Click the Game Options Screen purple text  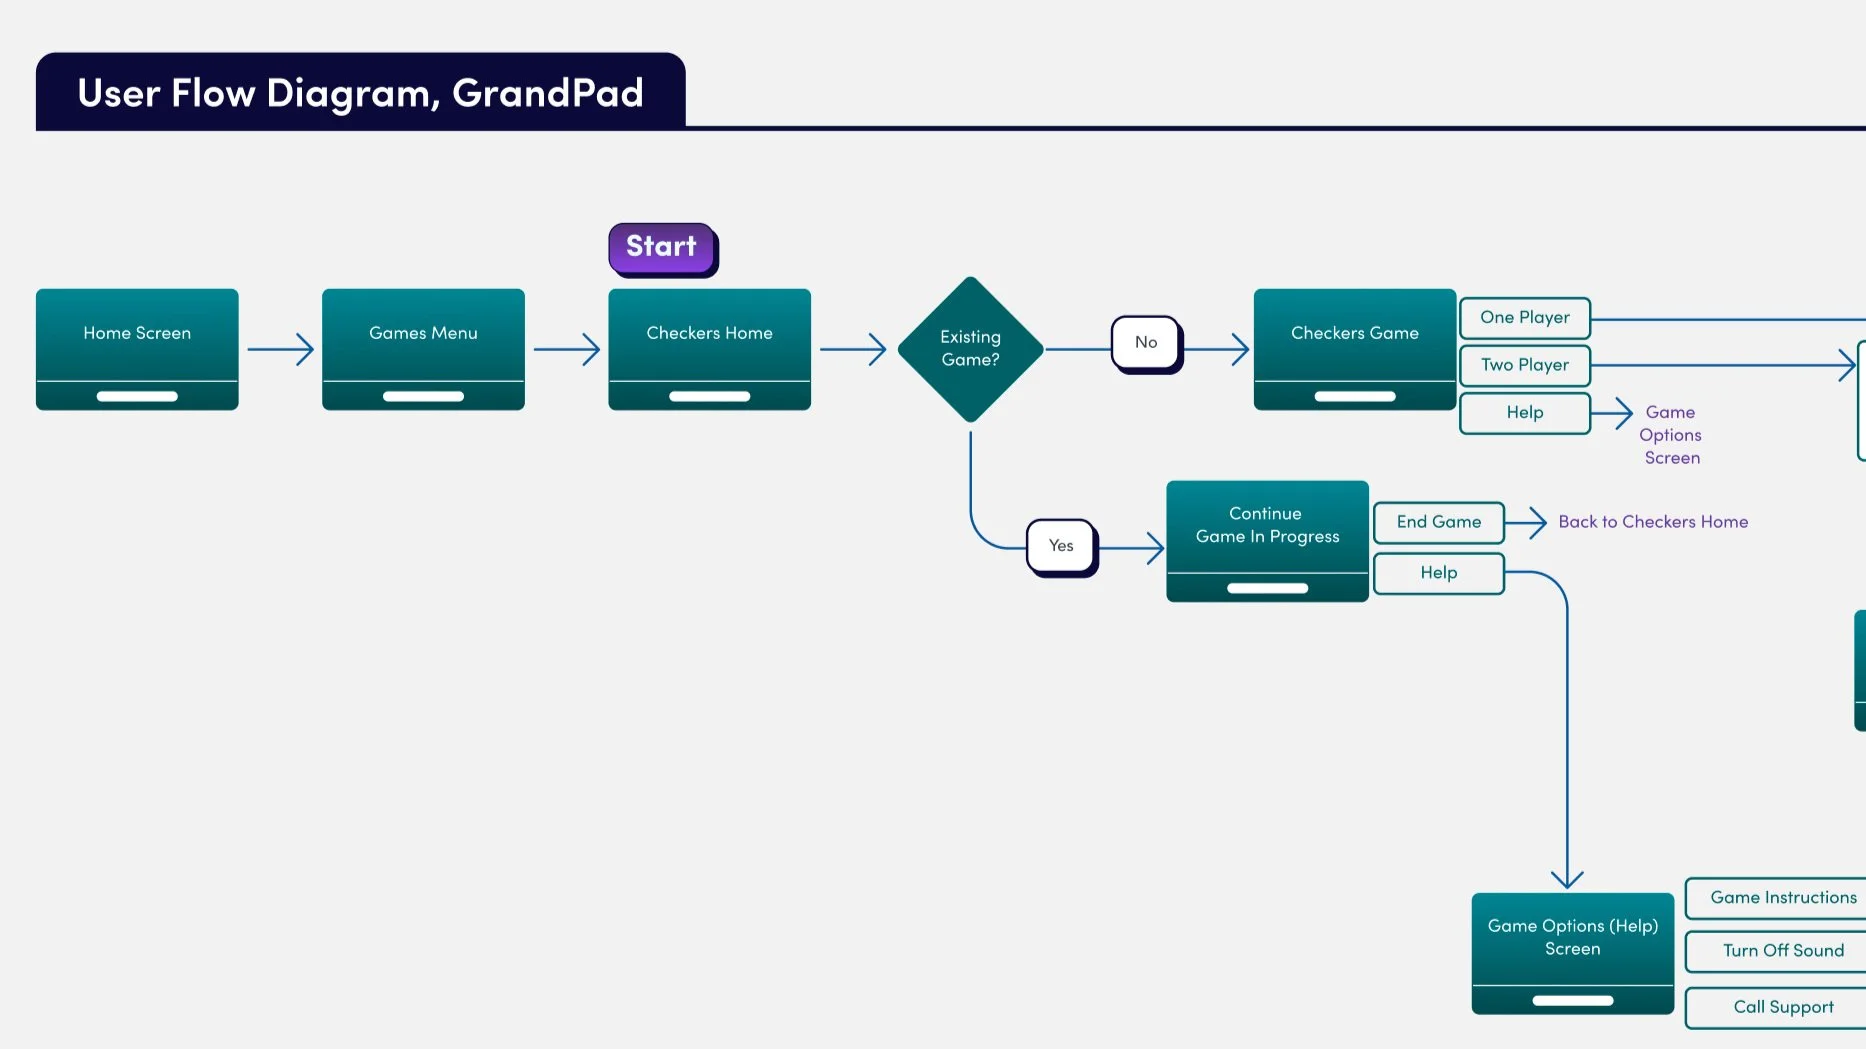[1671, 435]
